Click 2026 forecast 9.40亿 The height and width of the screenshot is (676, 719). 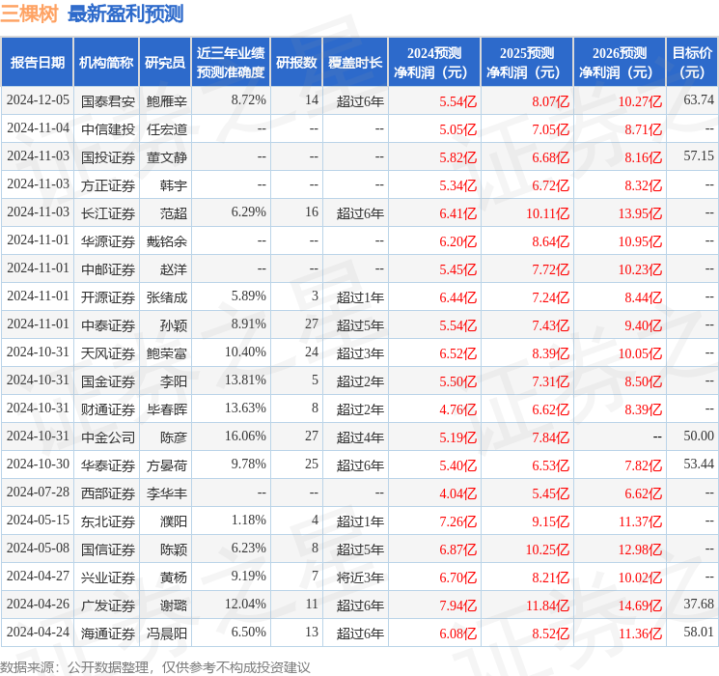coord(643,326)
